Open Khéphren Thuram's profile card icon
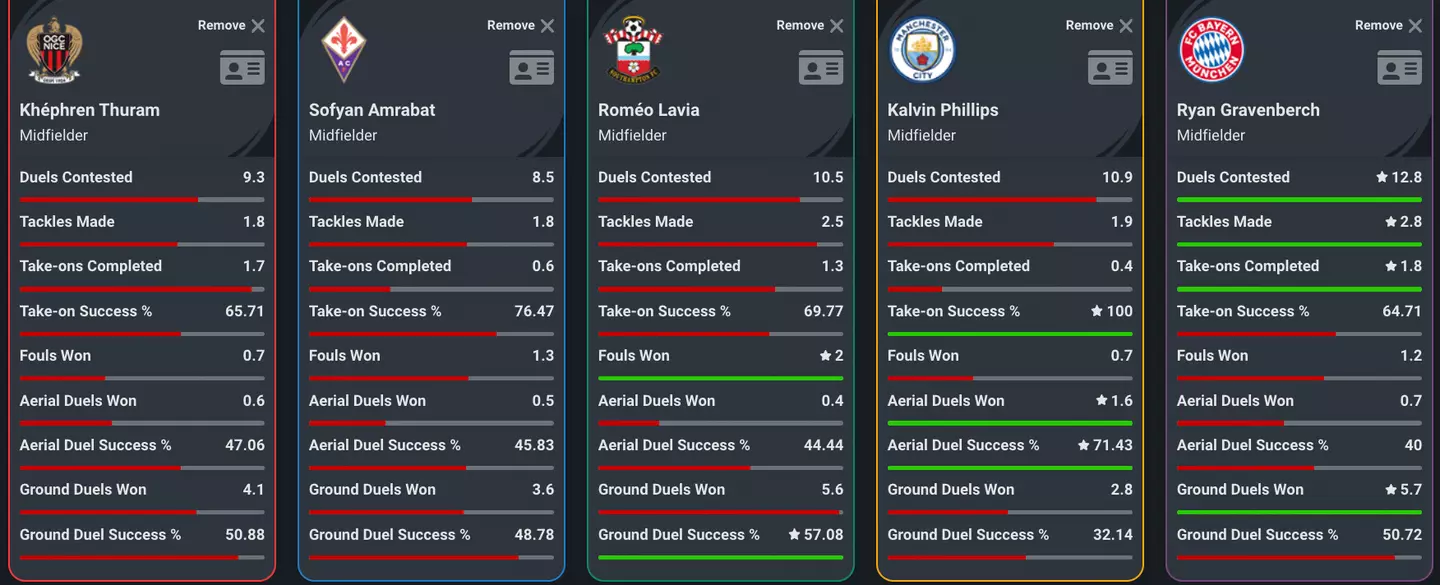The width and height of the screenshot is (1440, 585). point(242,68)
